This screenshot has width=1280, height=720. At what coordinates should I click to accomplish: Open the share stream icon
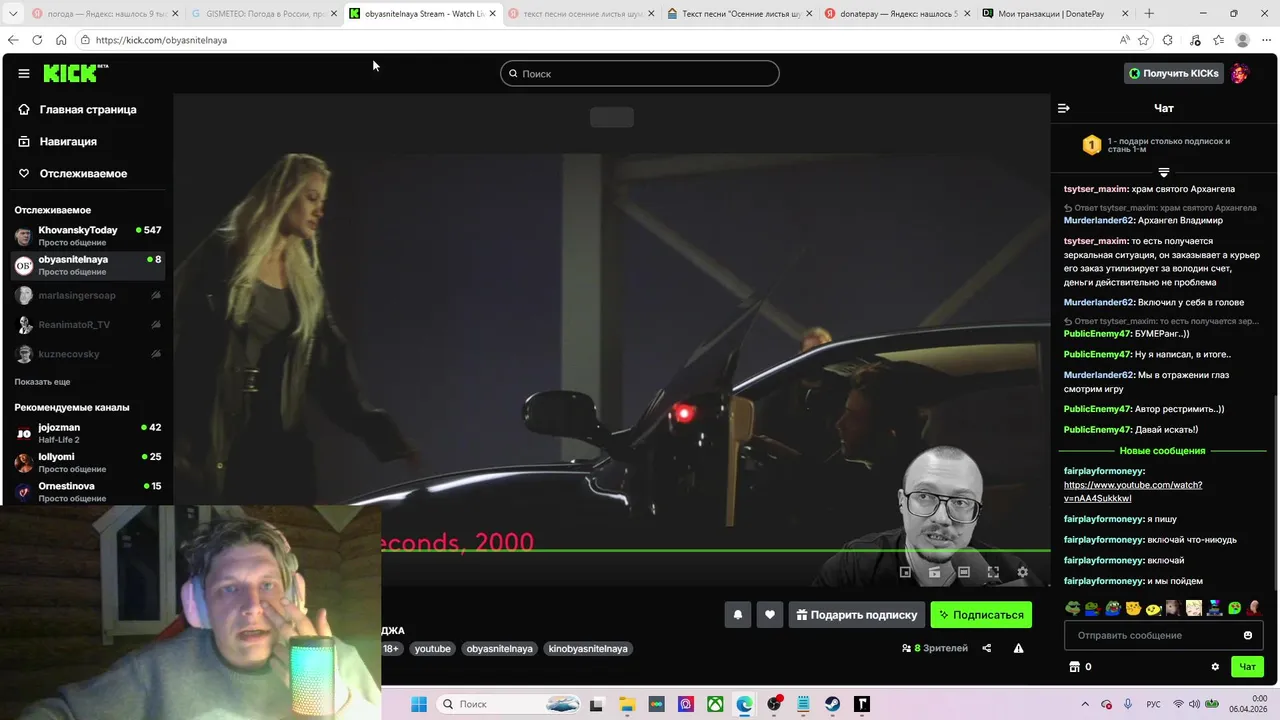[x=987, y=648]
